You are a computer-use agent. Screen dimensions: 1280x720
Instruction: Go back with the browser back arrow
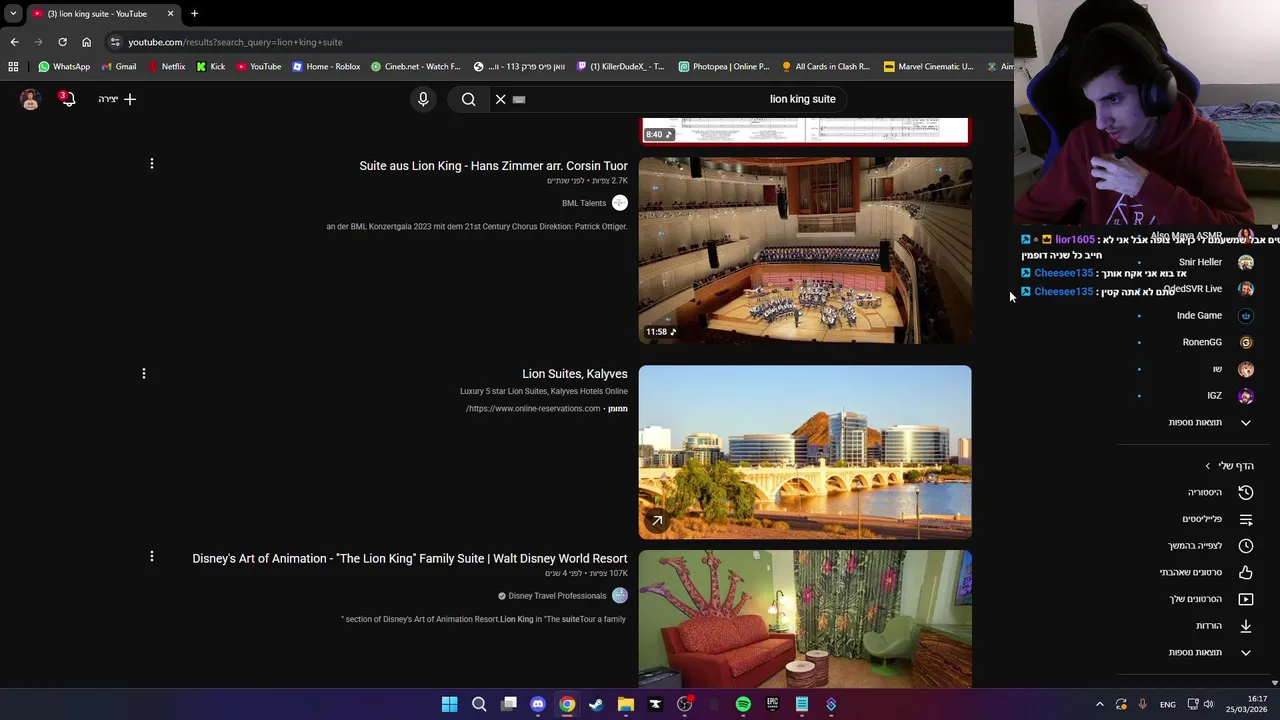[x=14, y=42]
